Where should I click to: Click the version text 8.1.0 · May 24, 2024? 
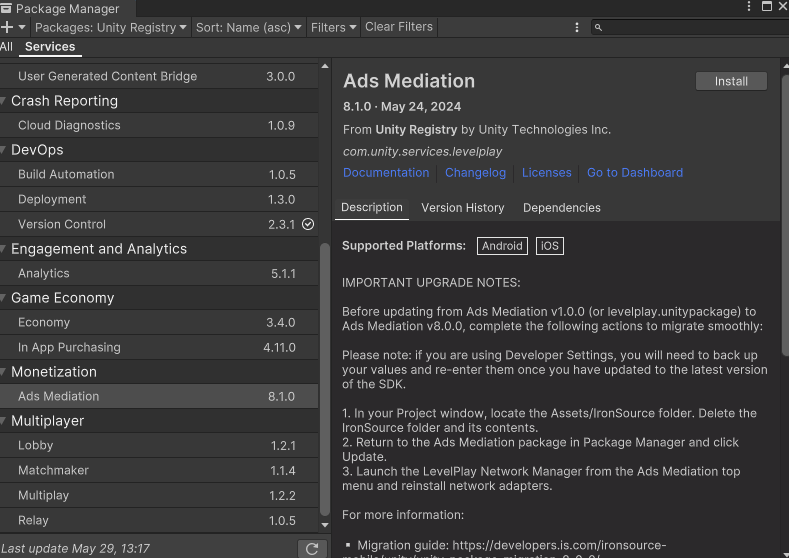[x=402, y=107]
